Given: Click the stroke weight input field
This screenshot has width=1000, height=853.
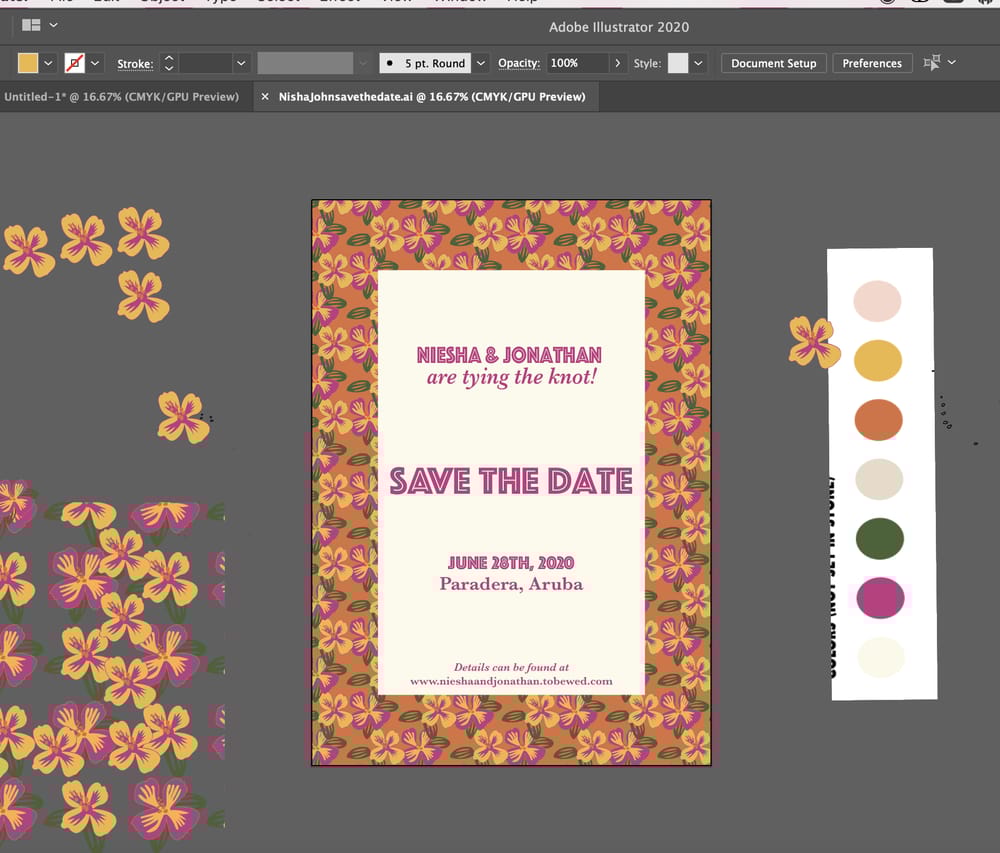Looking at the screenshot, I should click(205, 63).
